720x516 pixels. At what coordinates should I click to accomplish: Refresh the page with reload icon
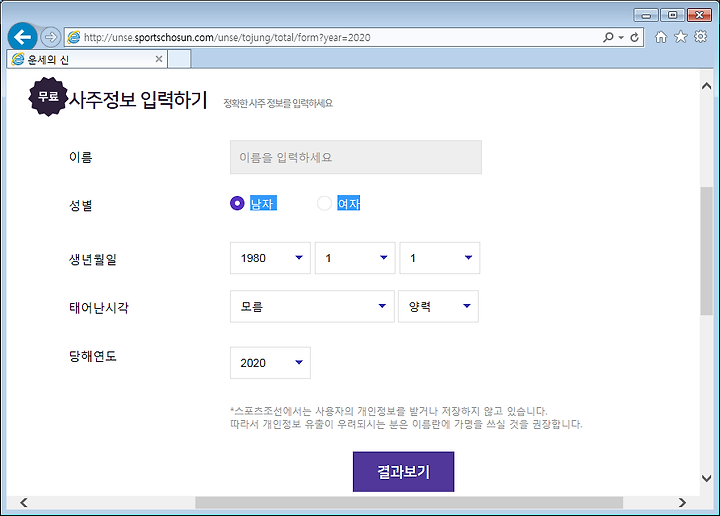point(635,37)
